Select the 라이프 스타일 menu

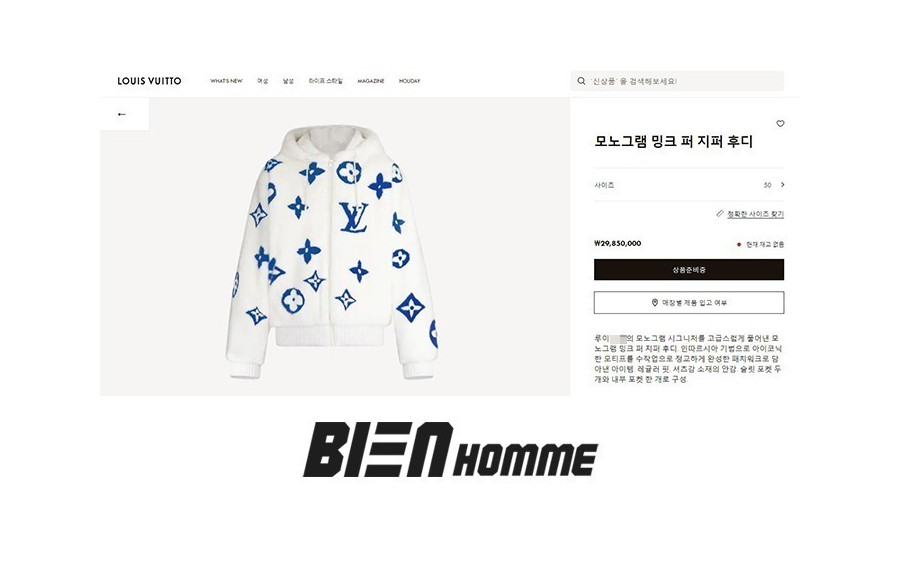pos(325,81)
